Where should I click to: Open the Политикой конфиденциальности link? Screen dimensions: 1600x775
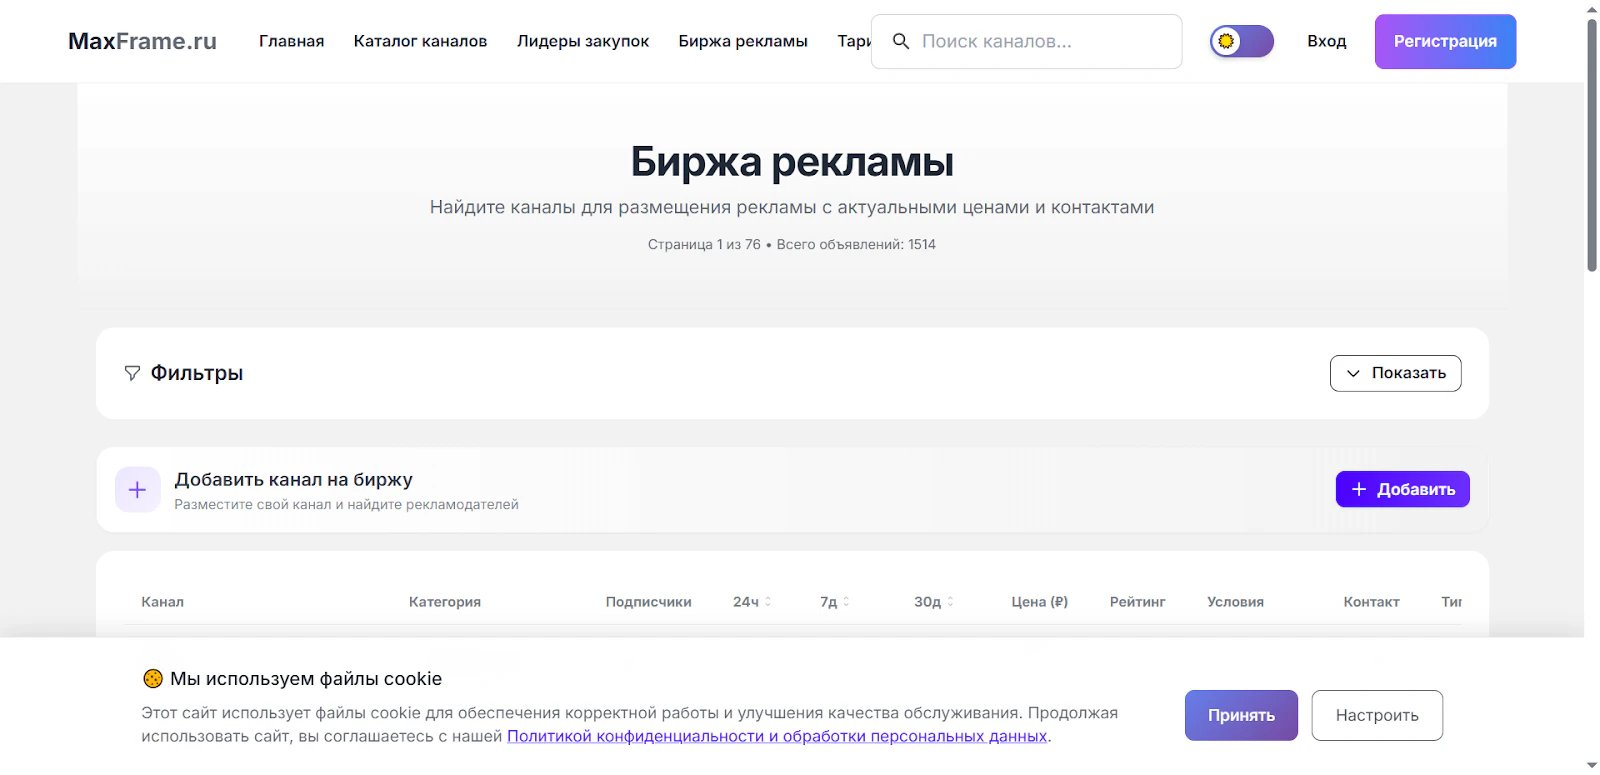click(777, 736)
